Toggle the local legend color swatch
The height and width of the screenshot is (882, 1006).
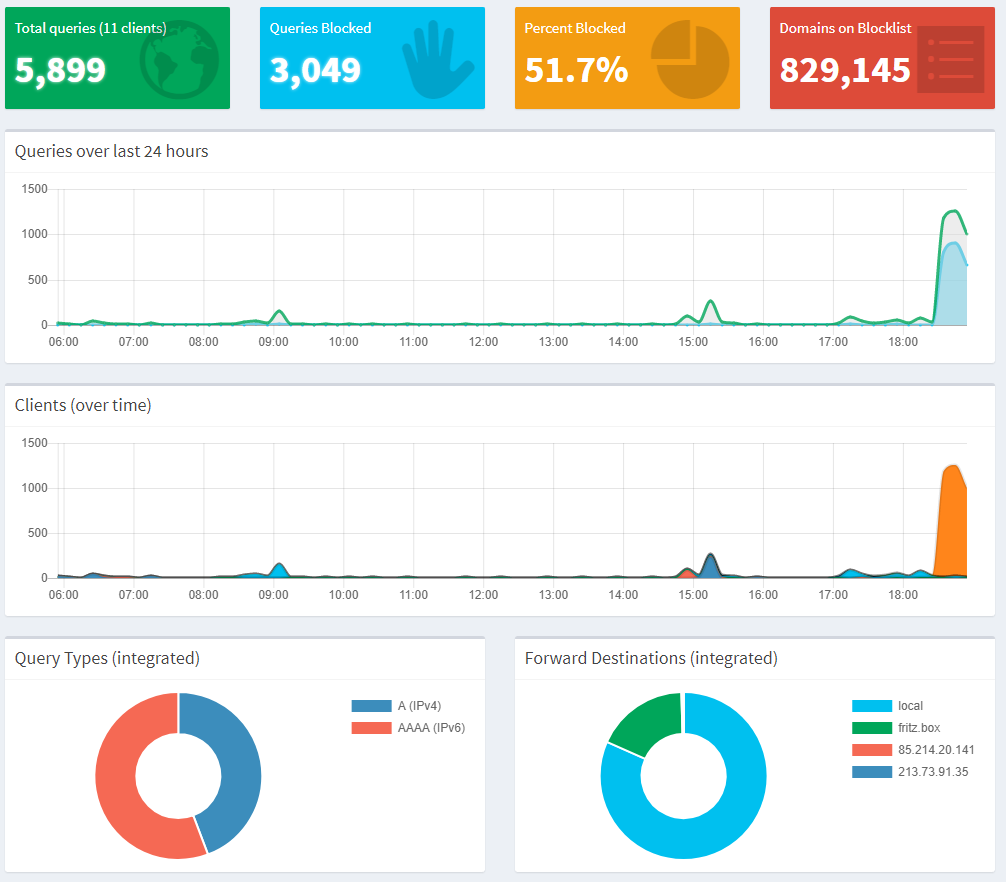[x=872, y=706]
